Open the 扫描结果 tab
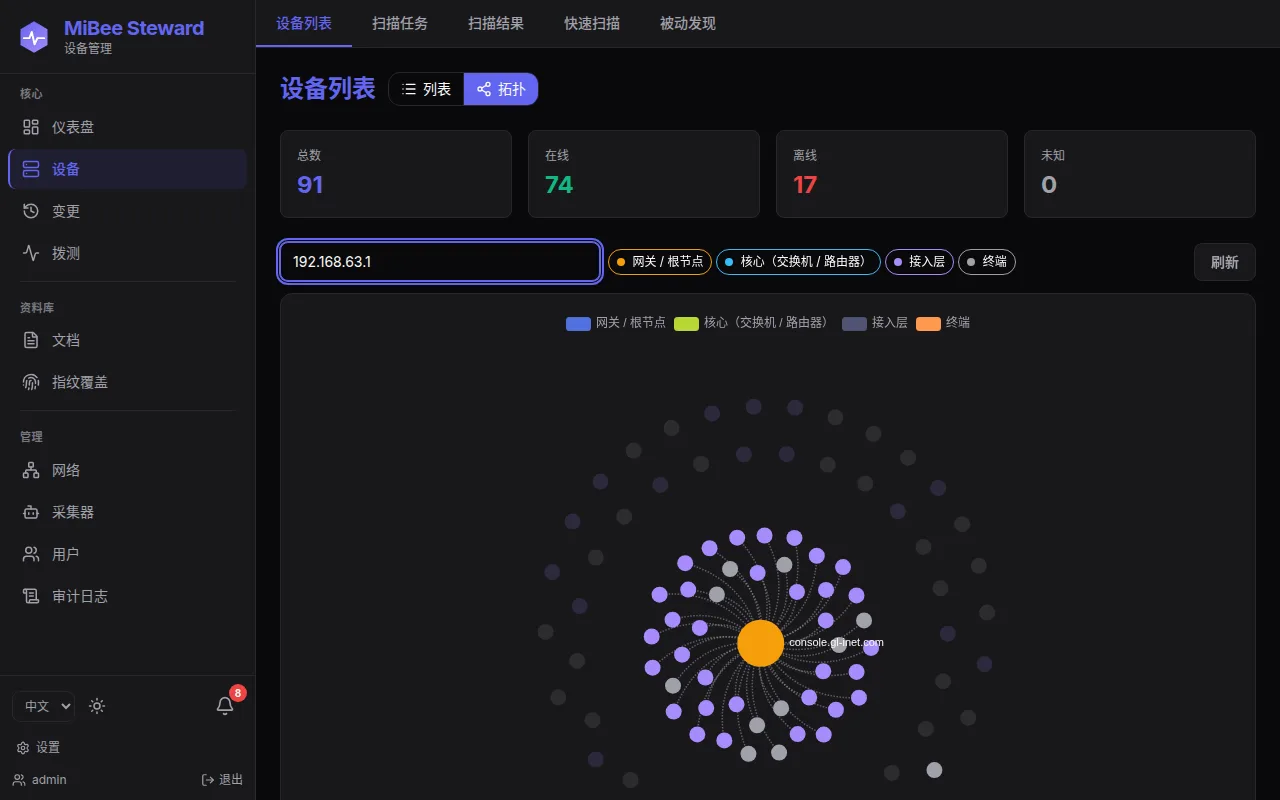The height and width of the screenshot is (800, 1280). pos(496,23)
